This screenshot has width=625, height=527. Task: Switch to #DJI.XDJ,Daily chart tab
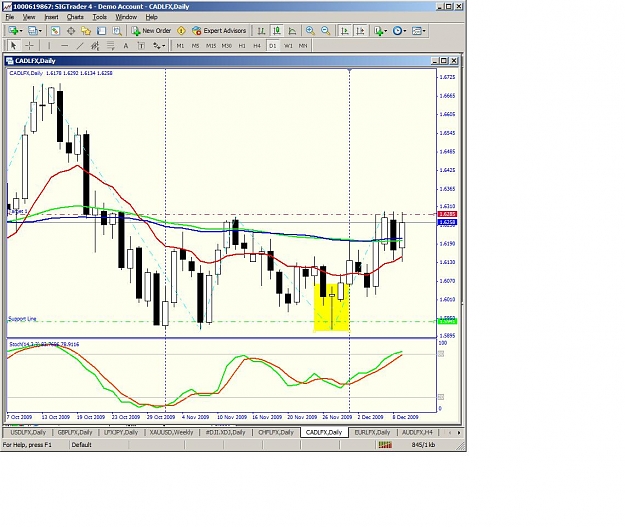pos(225,433)
